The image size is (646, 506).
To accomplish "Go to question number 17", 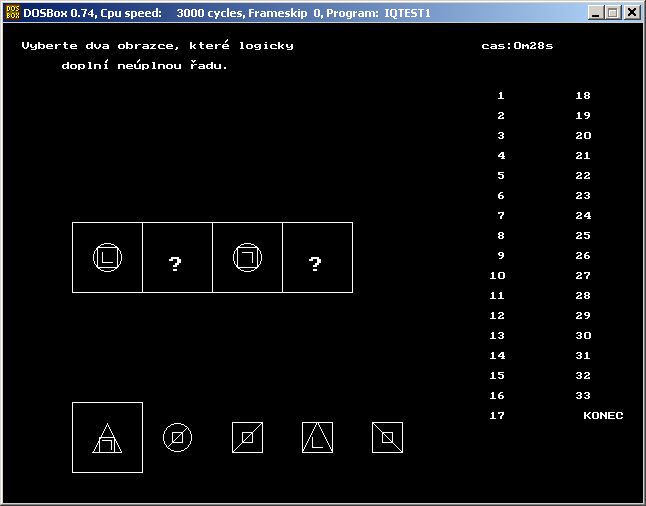I will tap(497, 415).
